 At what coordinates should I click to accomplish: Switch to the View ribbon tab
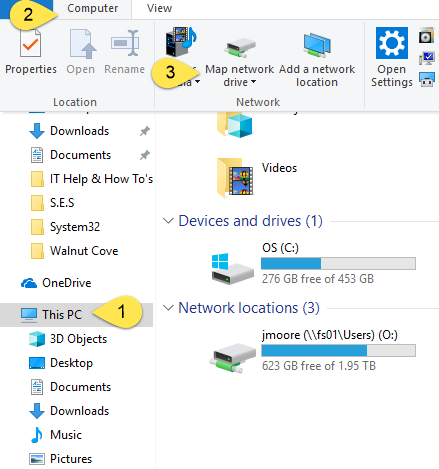(x=159, y=8)
